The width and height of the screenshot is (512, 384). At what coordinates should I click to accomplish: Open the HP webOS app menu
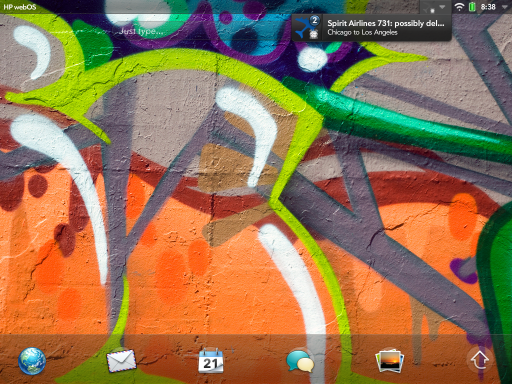[x=20, y=7]
